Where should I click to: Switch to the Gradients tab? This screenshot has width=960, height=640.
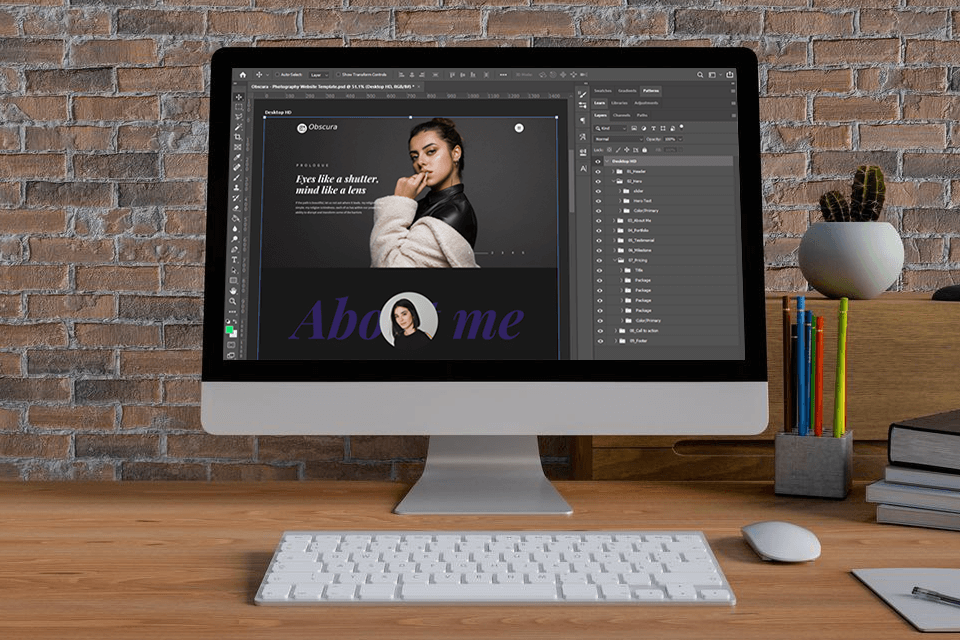627,91
